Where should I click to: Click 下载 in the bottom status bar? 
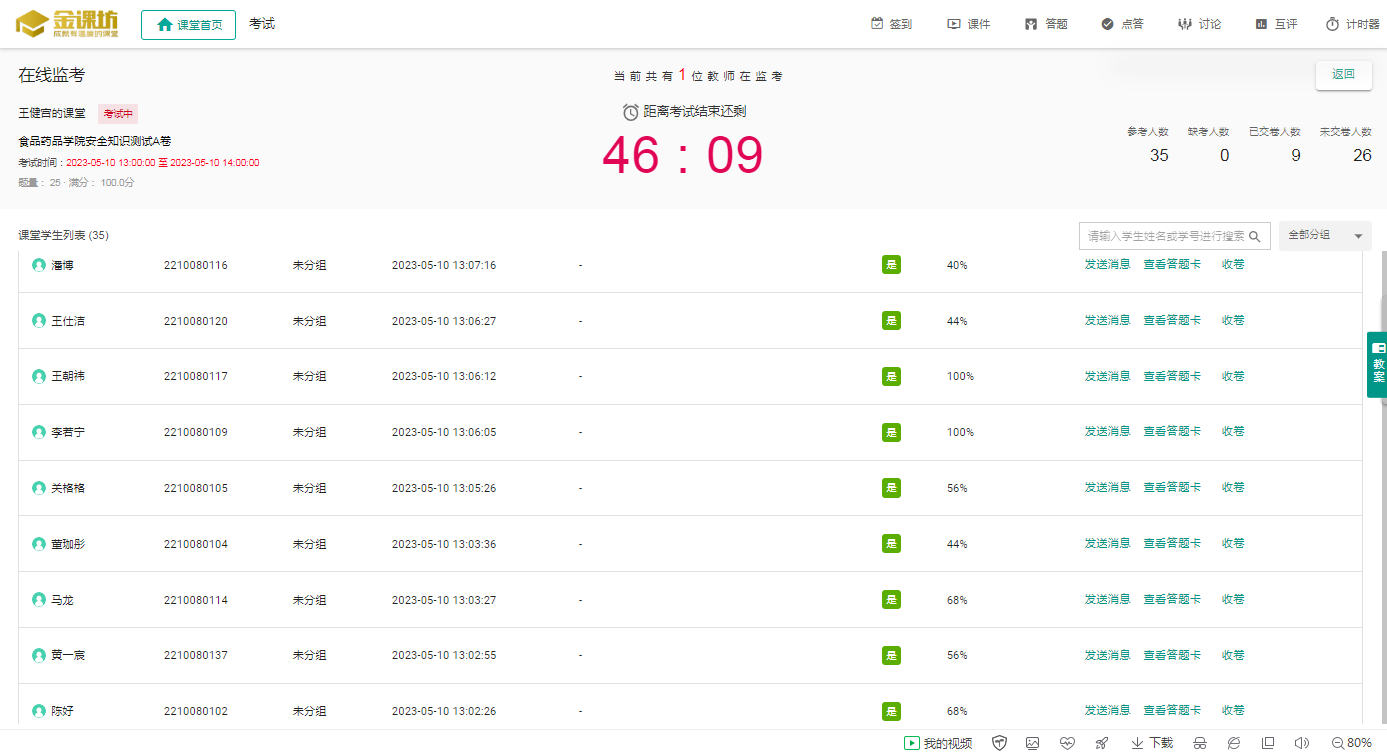(1152, 743)
